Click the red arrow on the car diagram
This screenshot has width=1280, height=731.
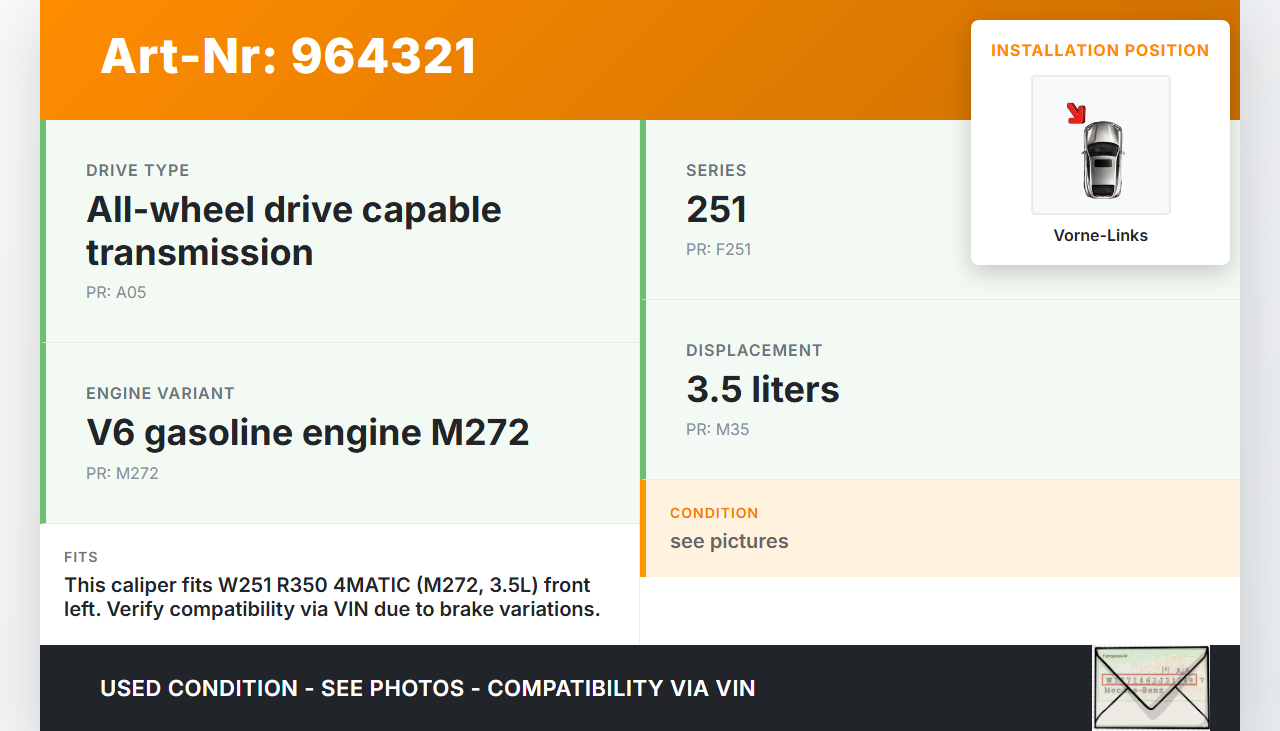click(1076, 113)
